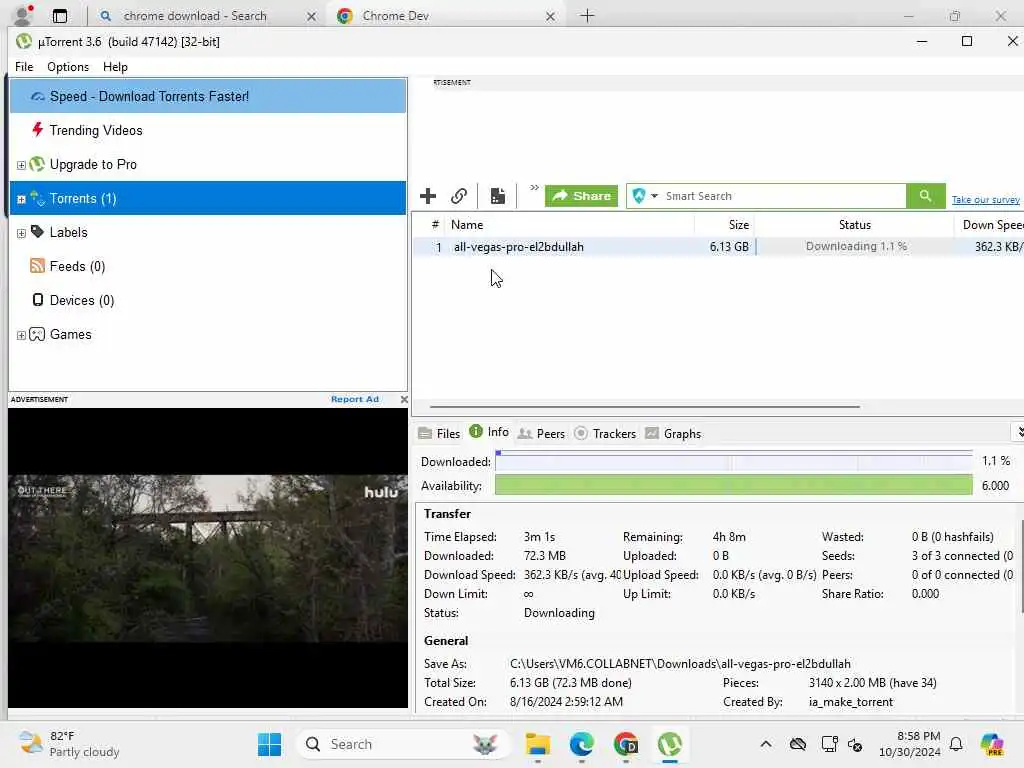
Task: Click the green search magnifier button
Action: click(x=925, y=196)
